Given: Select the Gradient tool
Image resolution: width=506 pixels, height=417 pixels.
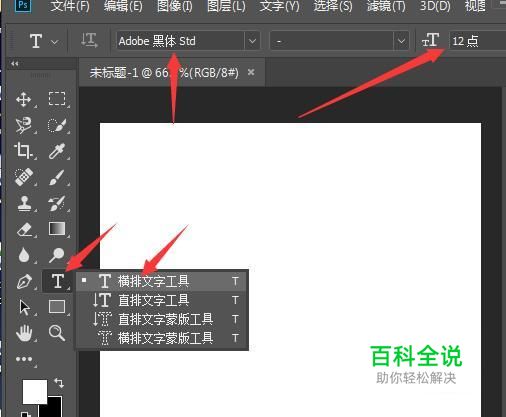Looking at the screenshot, I should coord(57,229).
